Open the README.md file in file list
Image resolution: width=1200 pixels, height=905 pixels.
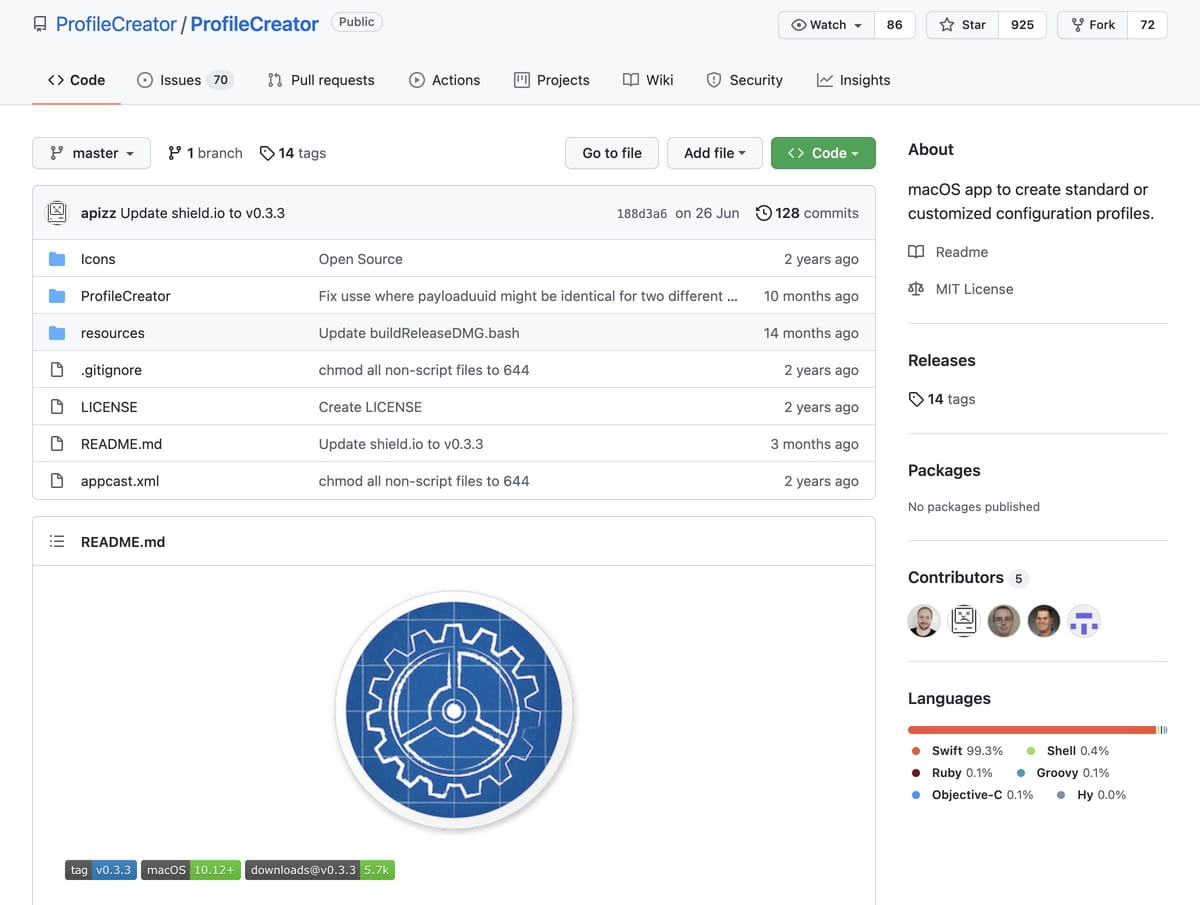pos(121,444)
